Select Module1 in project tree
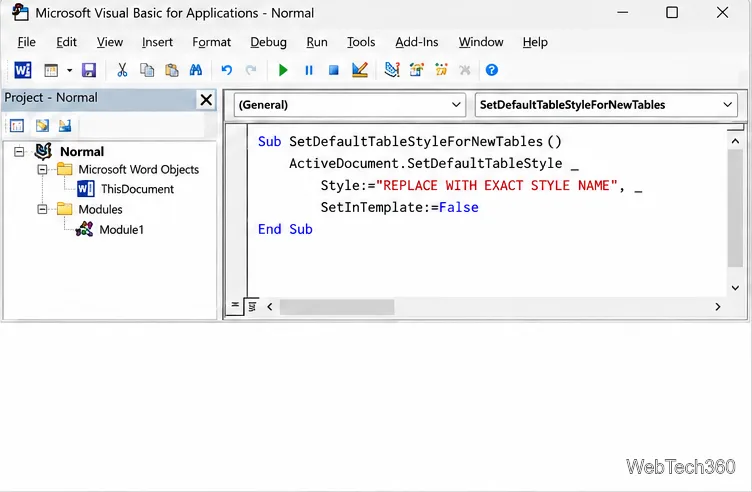Screen dimensions: 752x492 [121, 230]
